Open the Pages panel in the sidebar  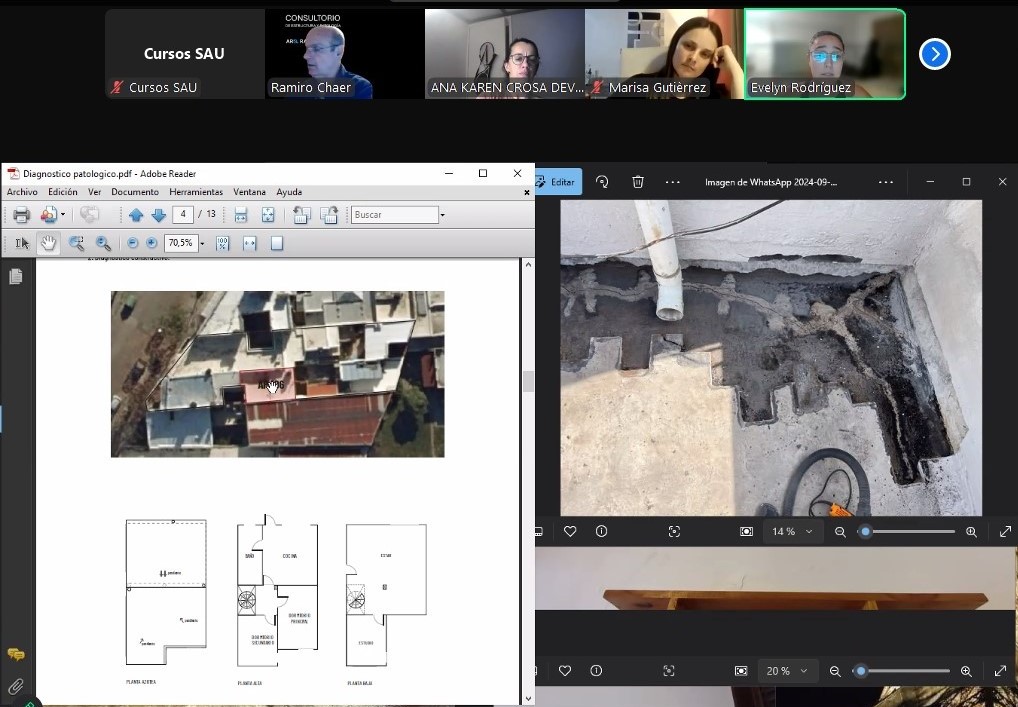coord(16,277)
